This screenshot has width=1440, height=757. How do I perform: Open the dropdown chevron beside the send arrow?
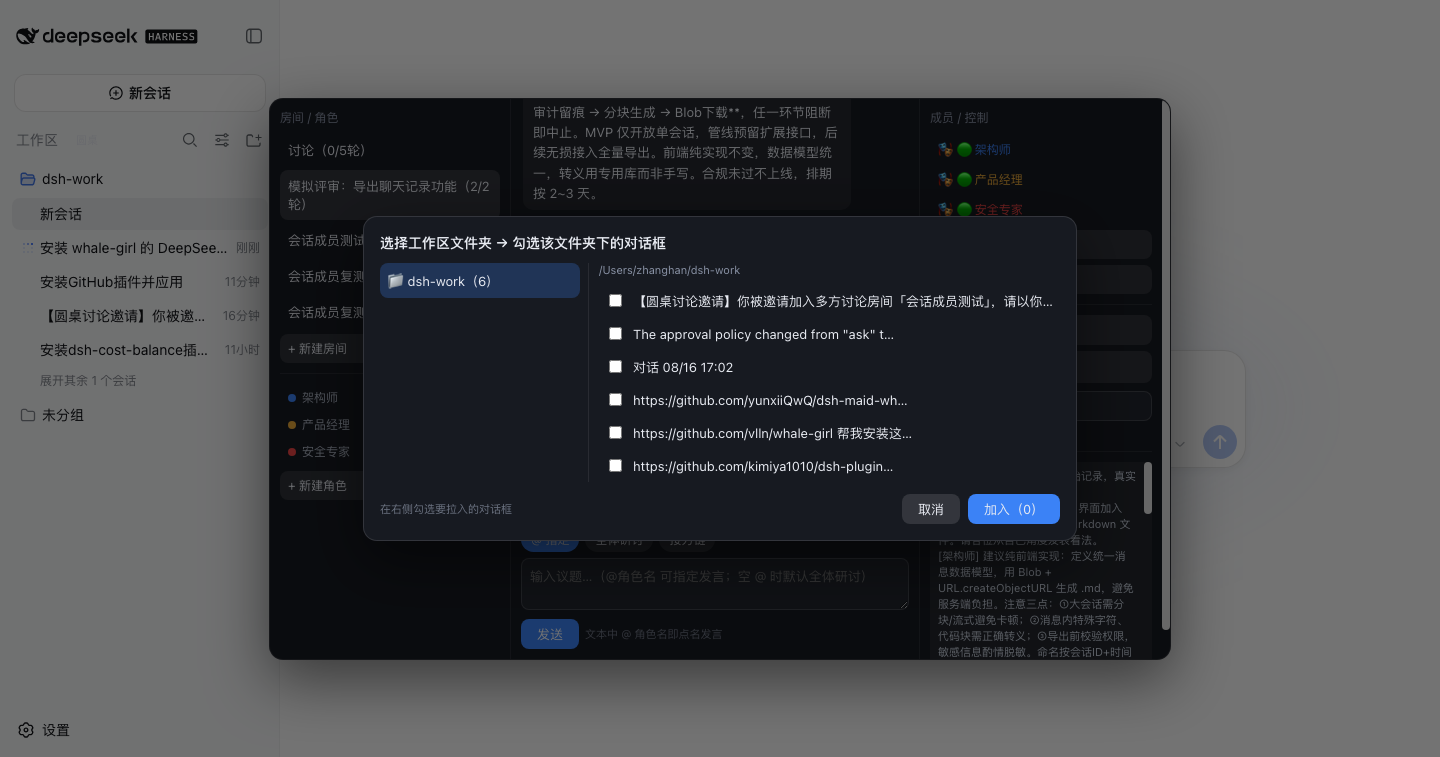1179,444
